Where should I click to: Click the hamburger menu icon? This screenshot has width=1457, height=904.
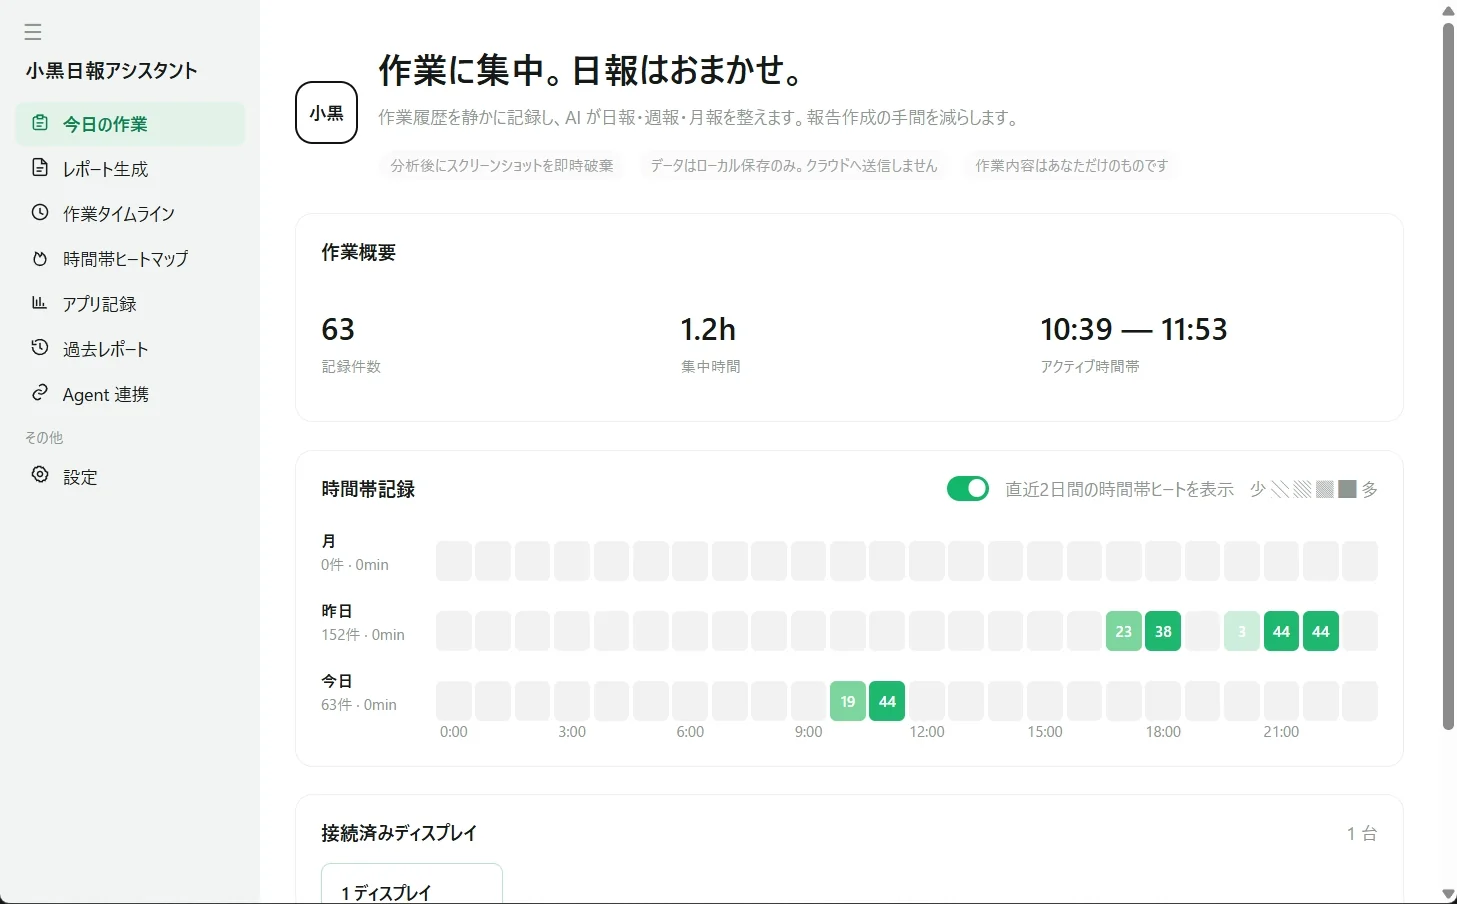(33, 32)
